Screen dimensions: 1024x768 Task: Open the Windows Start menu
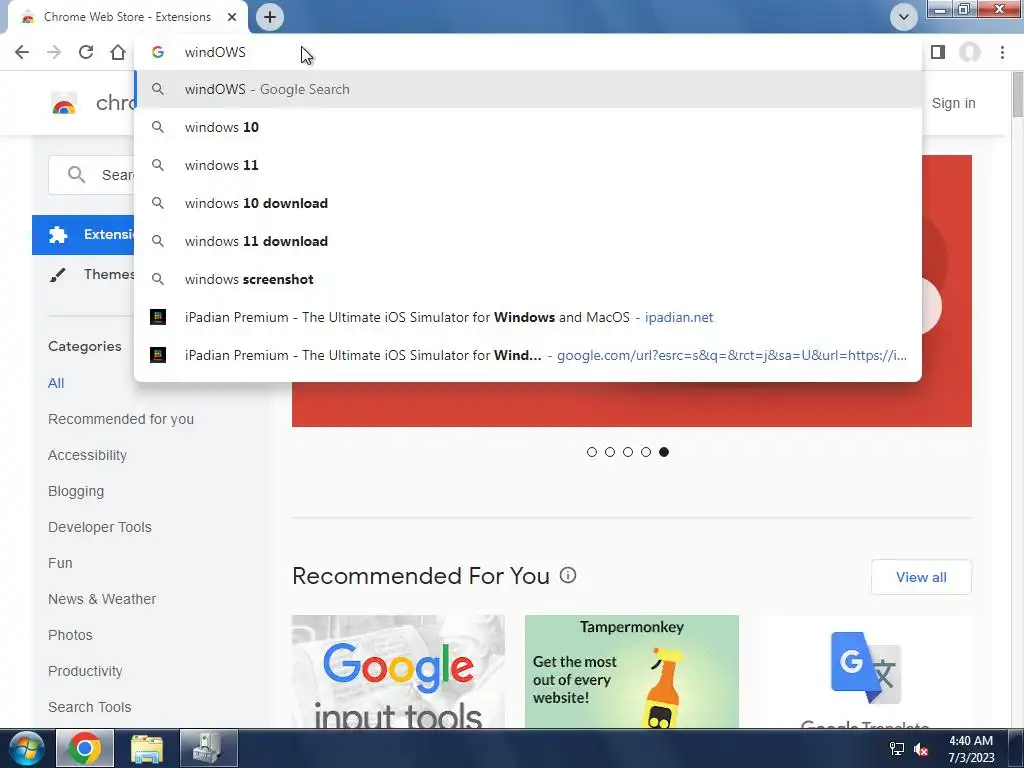[25, 748]
